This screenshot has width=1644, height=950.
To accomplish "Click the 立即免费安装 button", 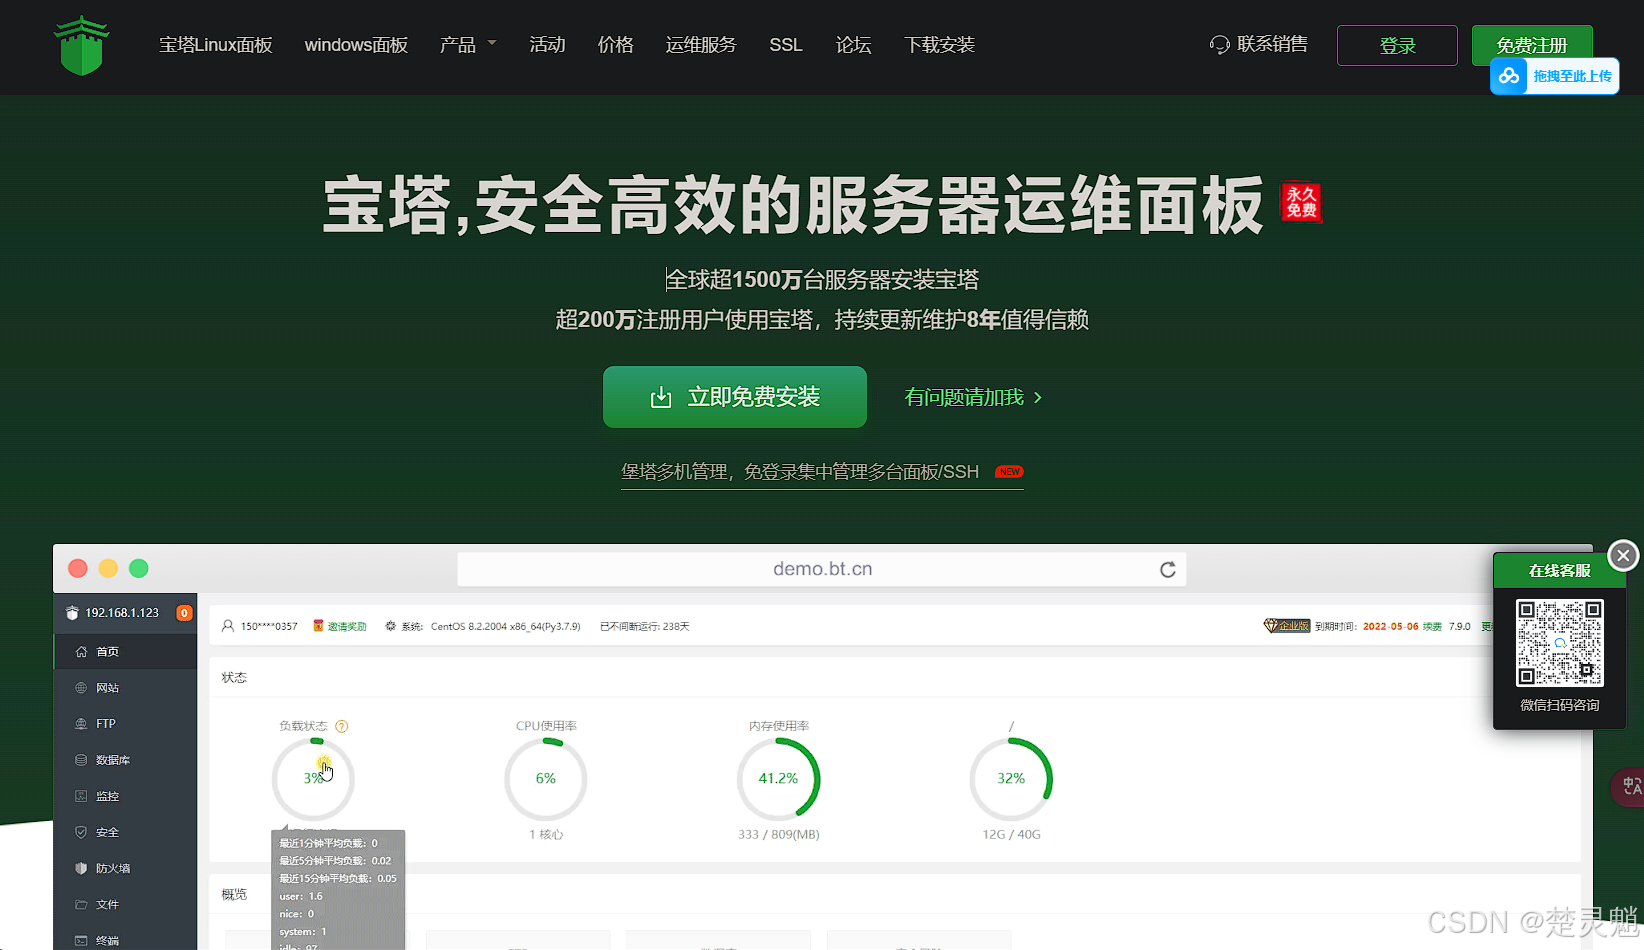I will click(x=735, y=397).
